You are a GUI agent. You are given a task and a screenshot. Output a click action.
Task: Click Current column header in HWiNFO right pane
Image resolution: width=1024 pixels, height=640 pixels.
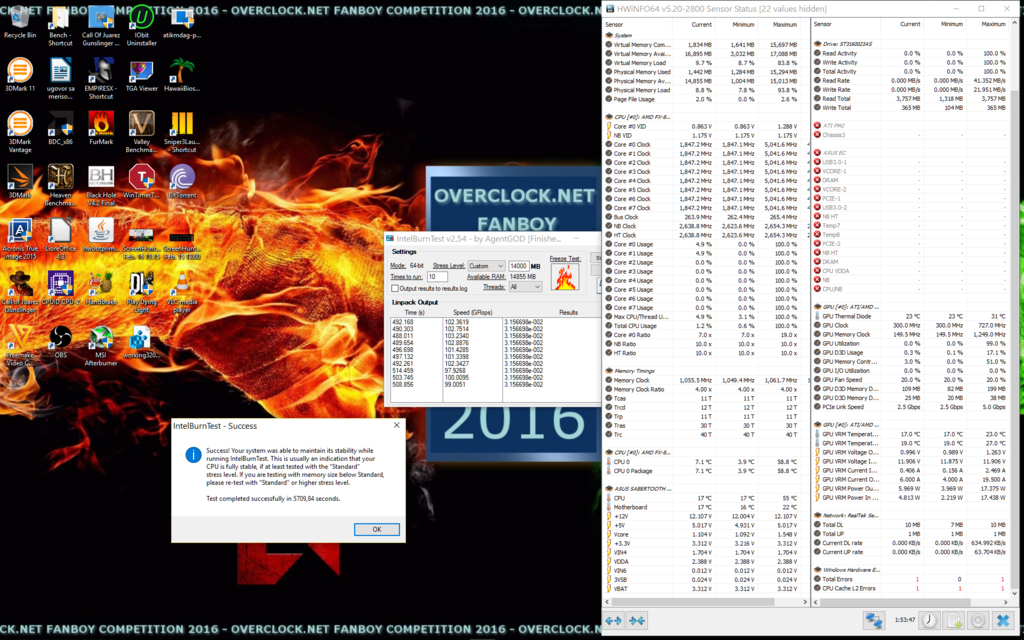910,24
